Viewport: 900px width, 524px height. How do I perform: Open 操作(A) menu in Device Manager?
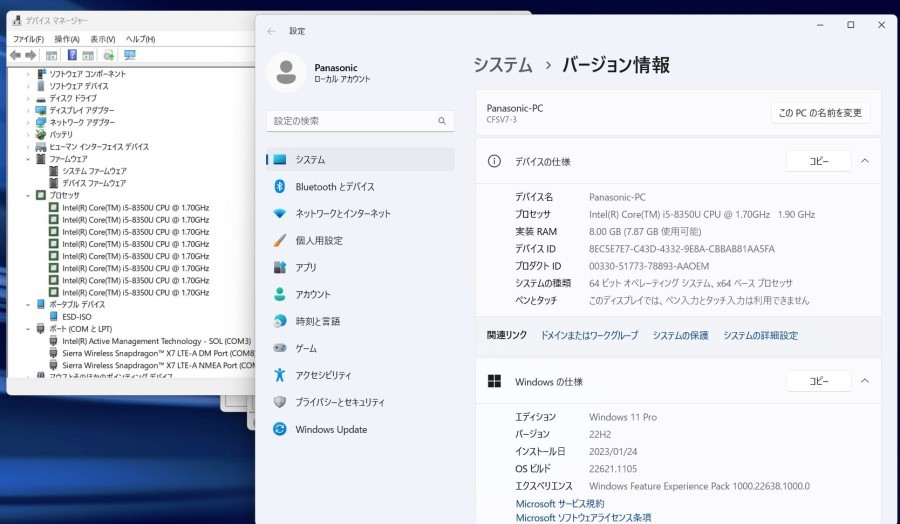[x=67, y=39]
